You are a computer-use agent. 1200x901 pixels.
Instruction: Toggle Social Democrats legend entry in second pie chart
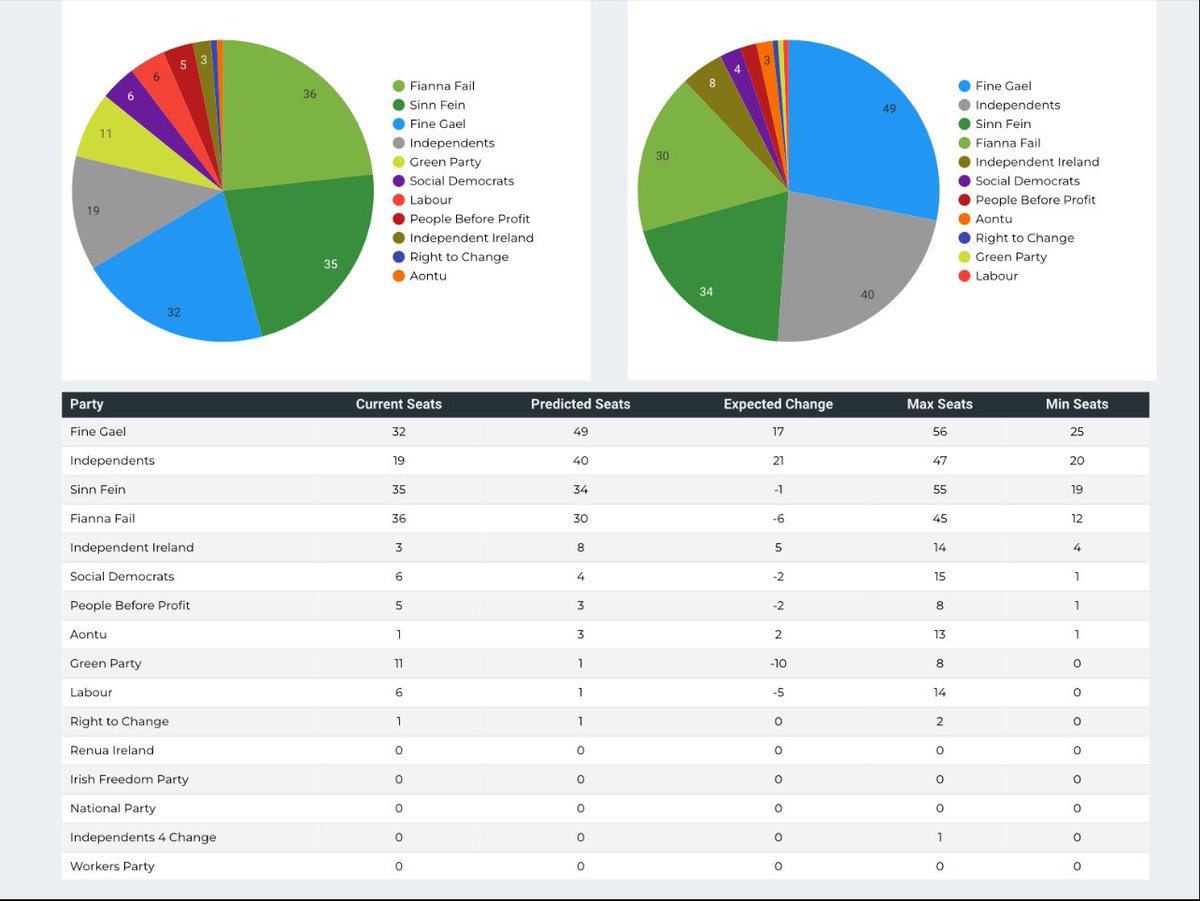point(1020,181)
